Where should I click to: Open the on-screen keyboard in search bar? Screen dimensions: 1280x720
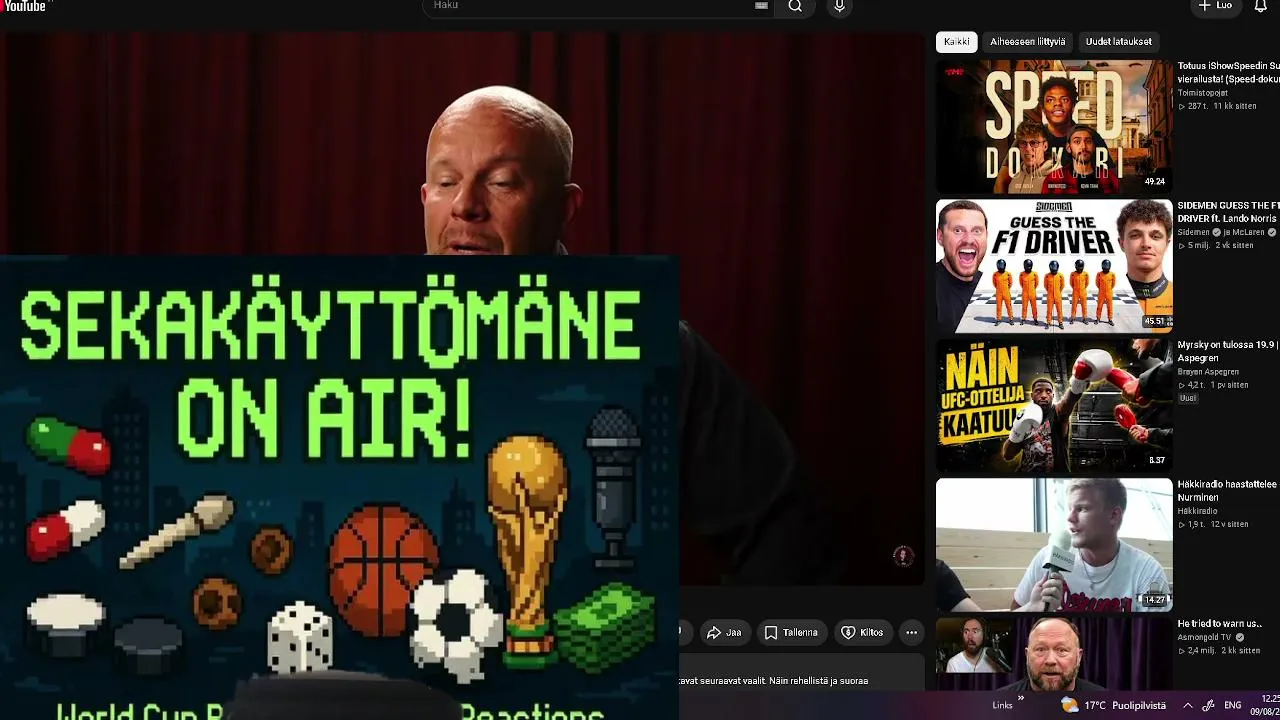pyautogui.click(x=761, y=6)
